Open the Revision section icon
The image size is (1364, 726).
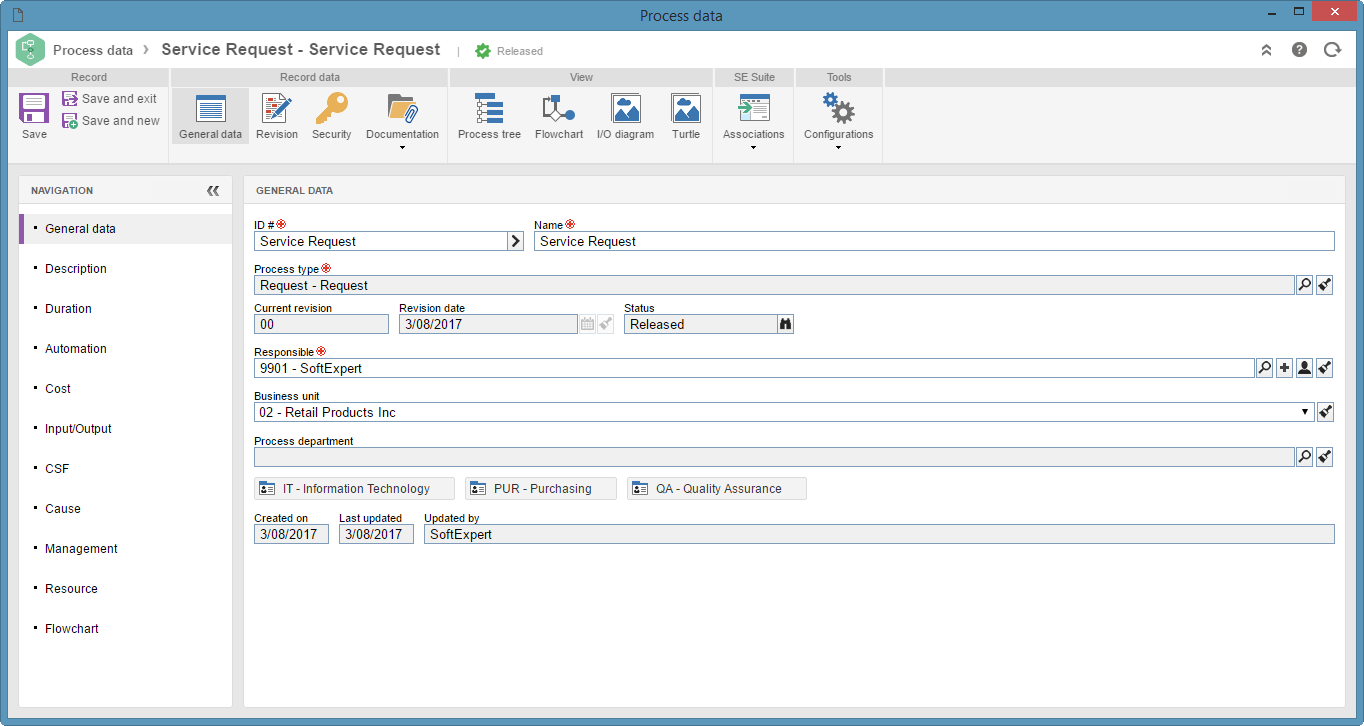click(277, 108)
